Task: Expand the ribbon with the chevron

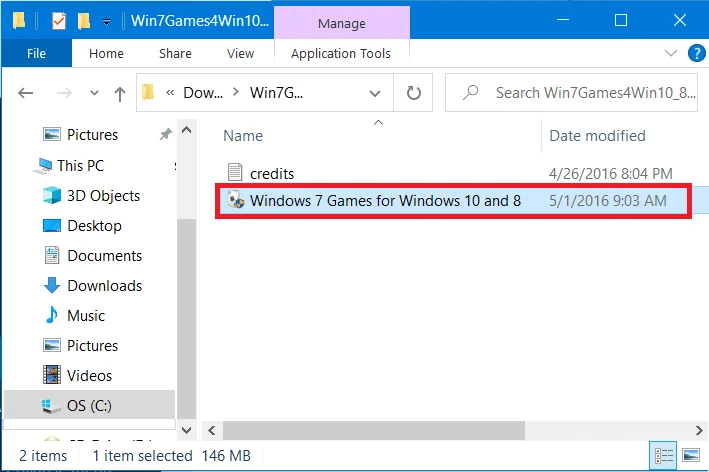Action: pos(671,53)
